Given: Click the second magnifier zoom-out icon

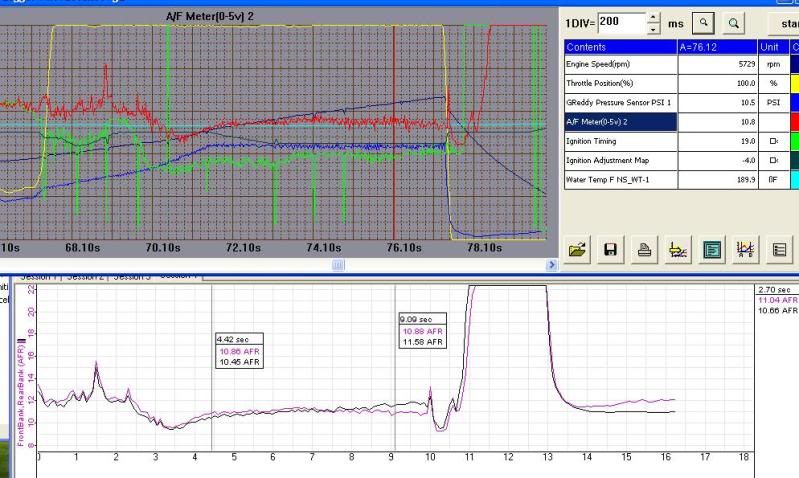Looking at the screenshot, I should tap(734, 22).
